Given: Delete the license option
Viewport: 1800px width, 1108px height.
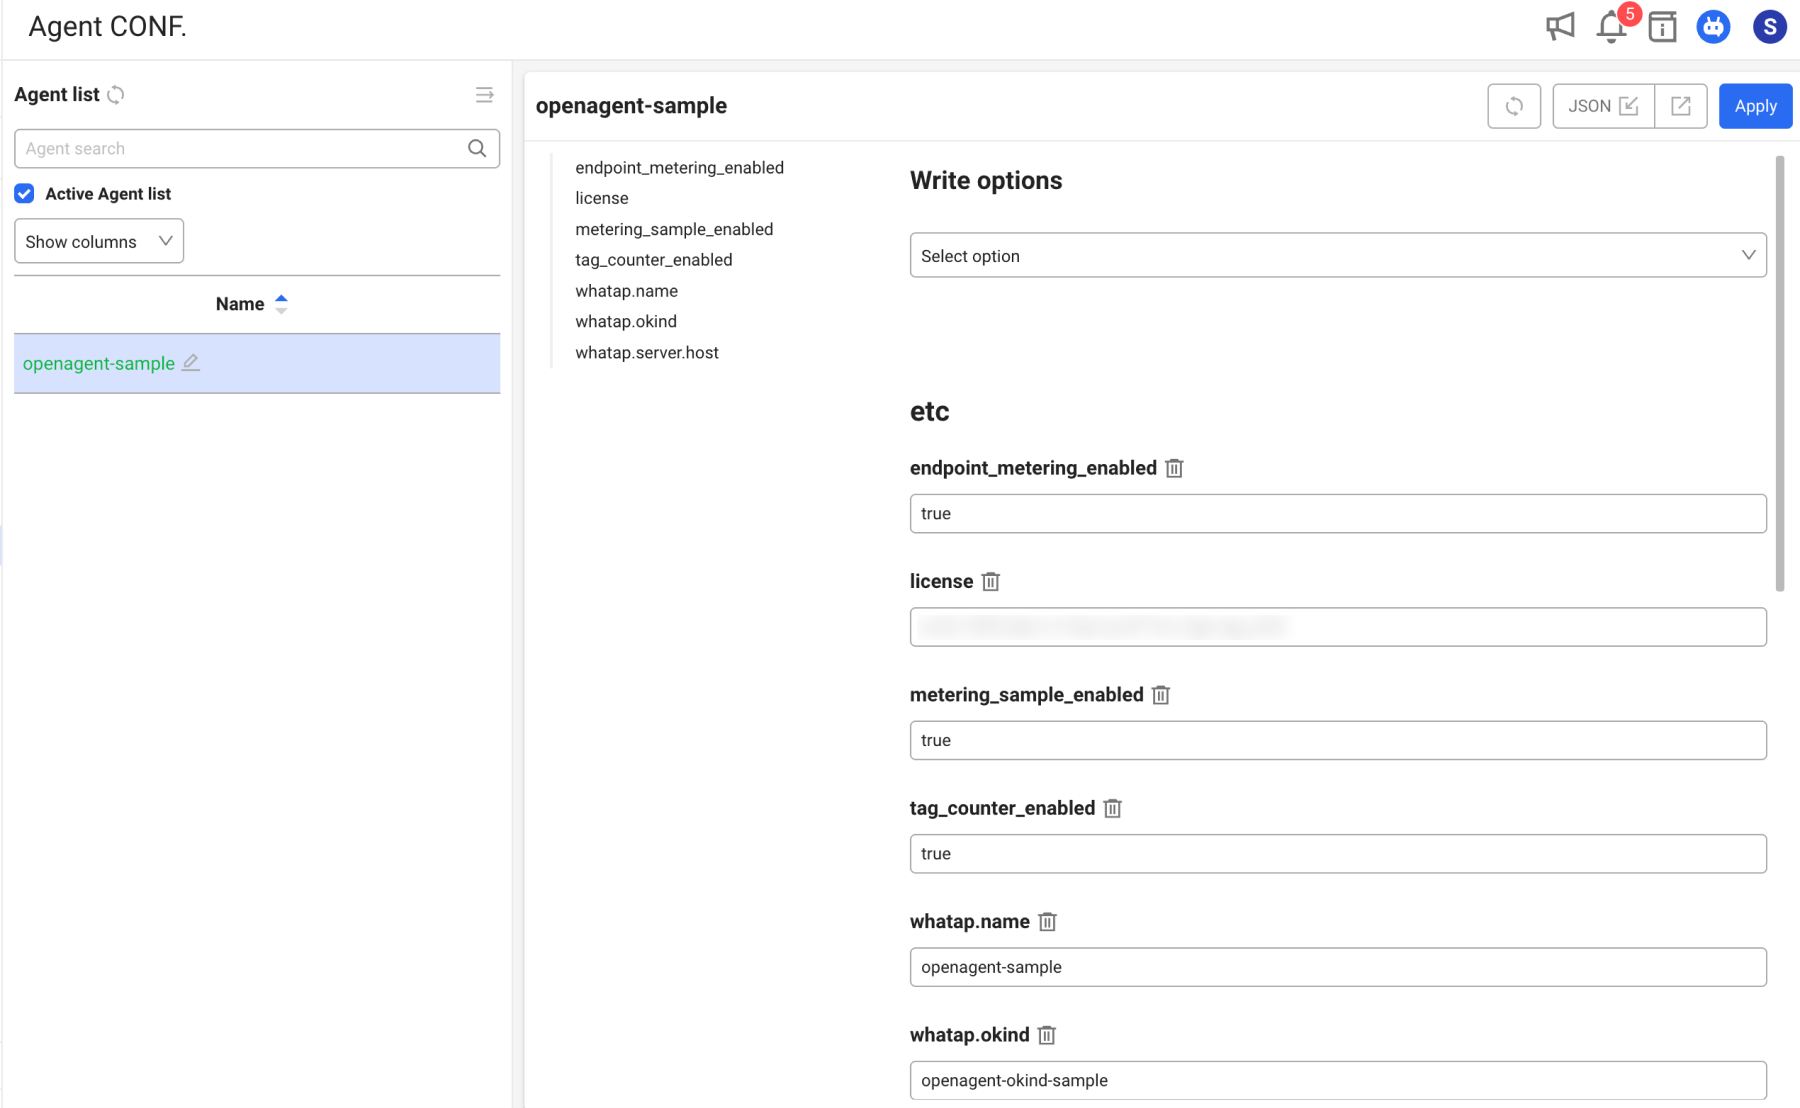Looking at the screenshot, I should click(990, 582).
